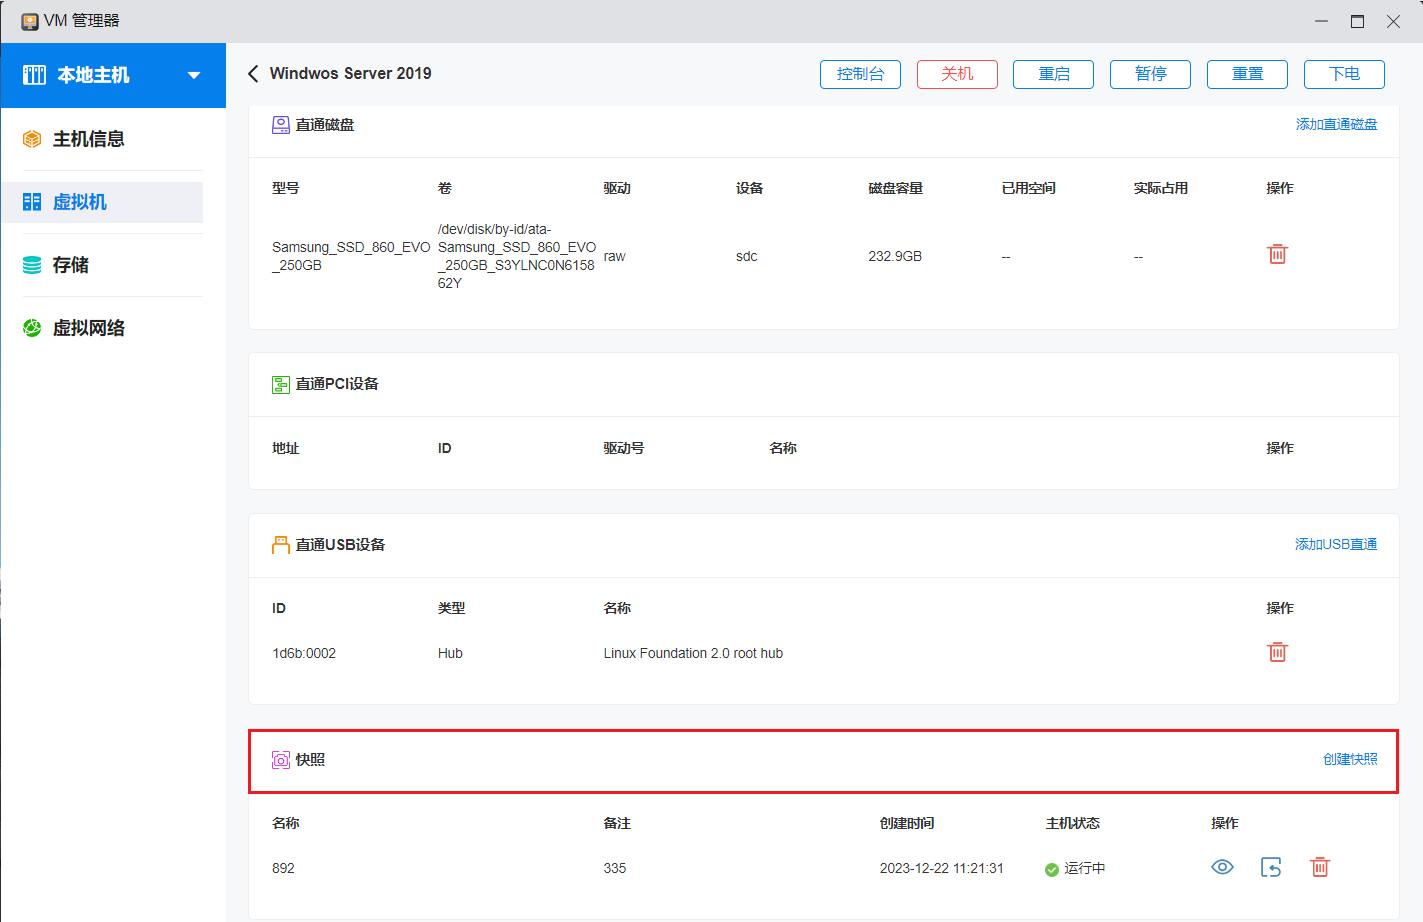This screenshot has height=922, width=1423.
Task: Click the 驱动号 column header in PCI table
Action: pyautogui.click(x=624, y=448)
